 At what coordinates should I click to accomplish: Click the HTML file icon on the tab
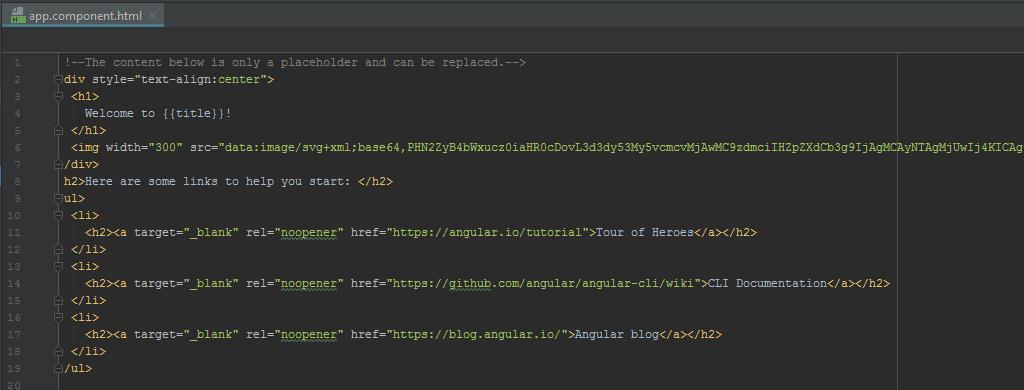click(19, 16)
